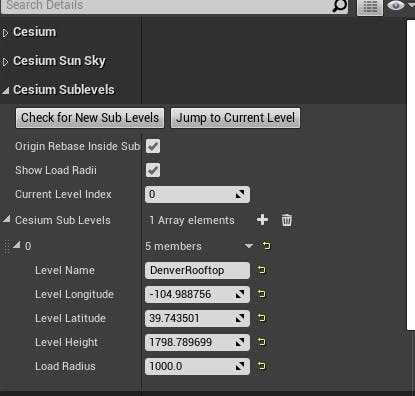Screen dimensions: 415x396
Task: Click the '5 members' text
Action: pos(173,246)
